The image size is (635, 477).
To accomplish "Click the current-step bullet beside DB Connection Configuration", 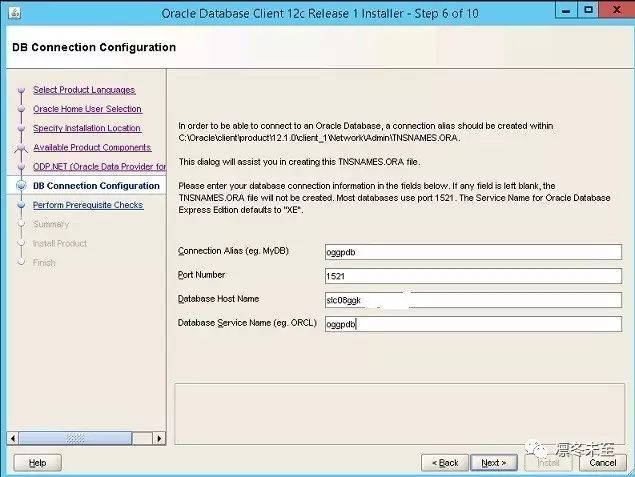I will pos(21,185).
